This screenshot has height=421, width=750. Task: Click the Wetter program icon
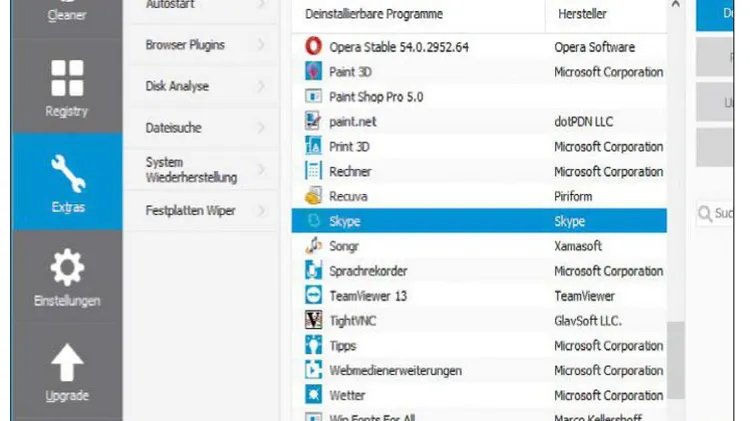313,395
